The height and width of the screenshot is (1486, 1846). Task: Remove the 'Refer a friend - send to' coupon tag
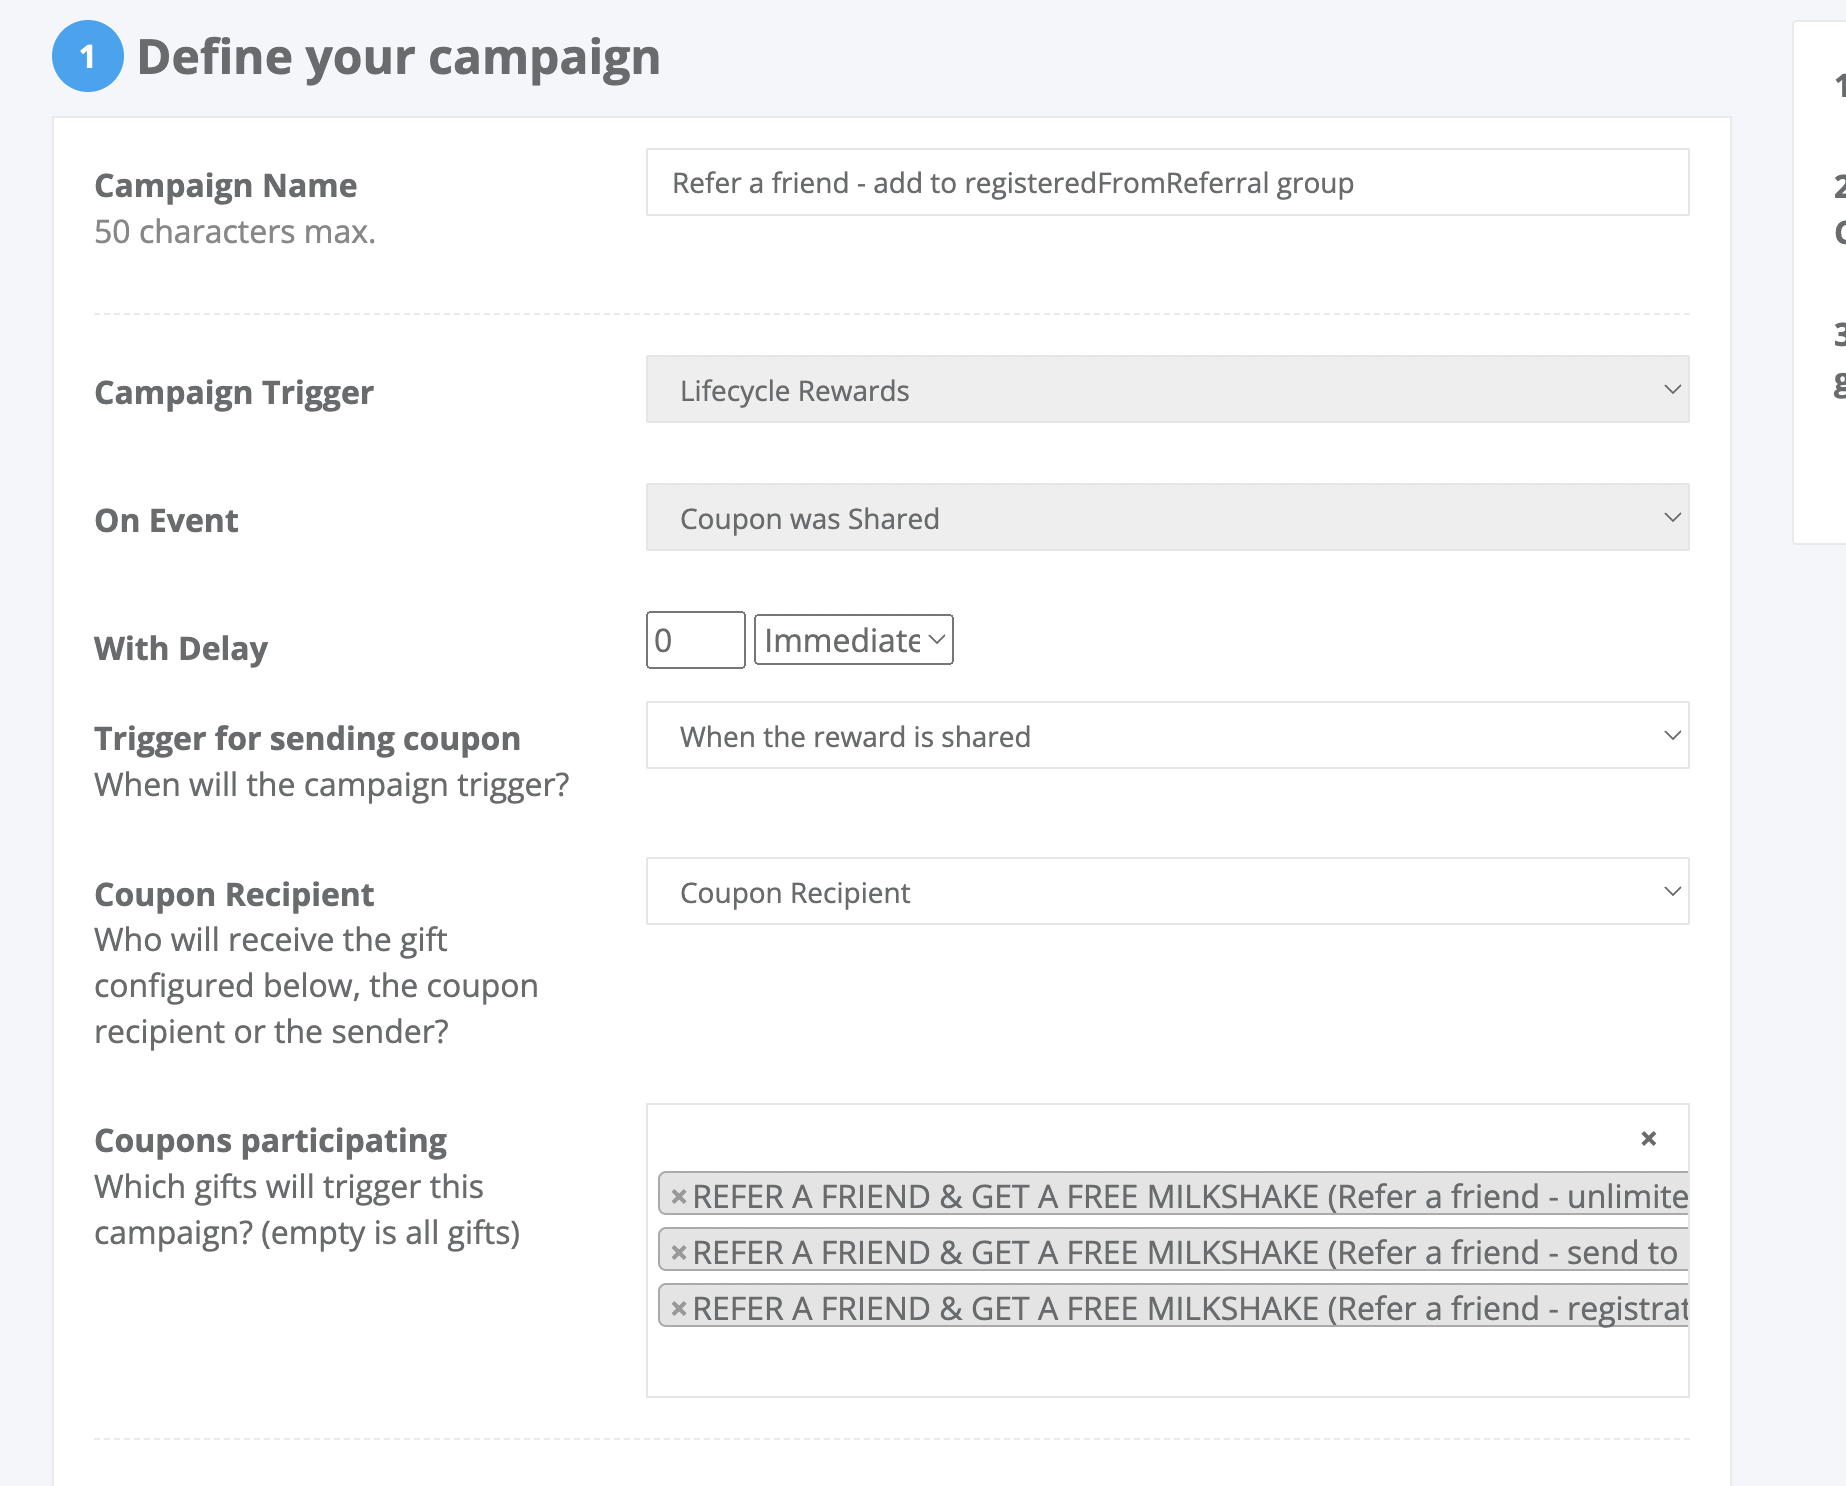[x=679, y=1252]
